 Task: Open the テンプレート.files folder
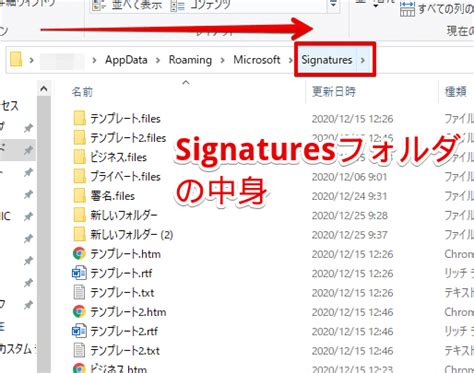tap(117, 118)
